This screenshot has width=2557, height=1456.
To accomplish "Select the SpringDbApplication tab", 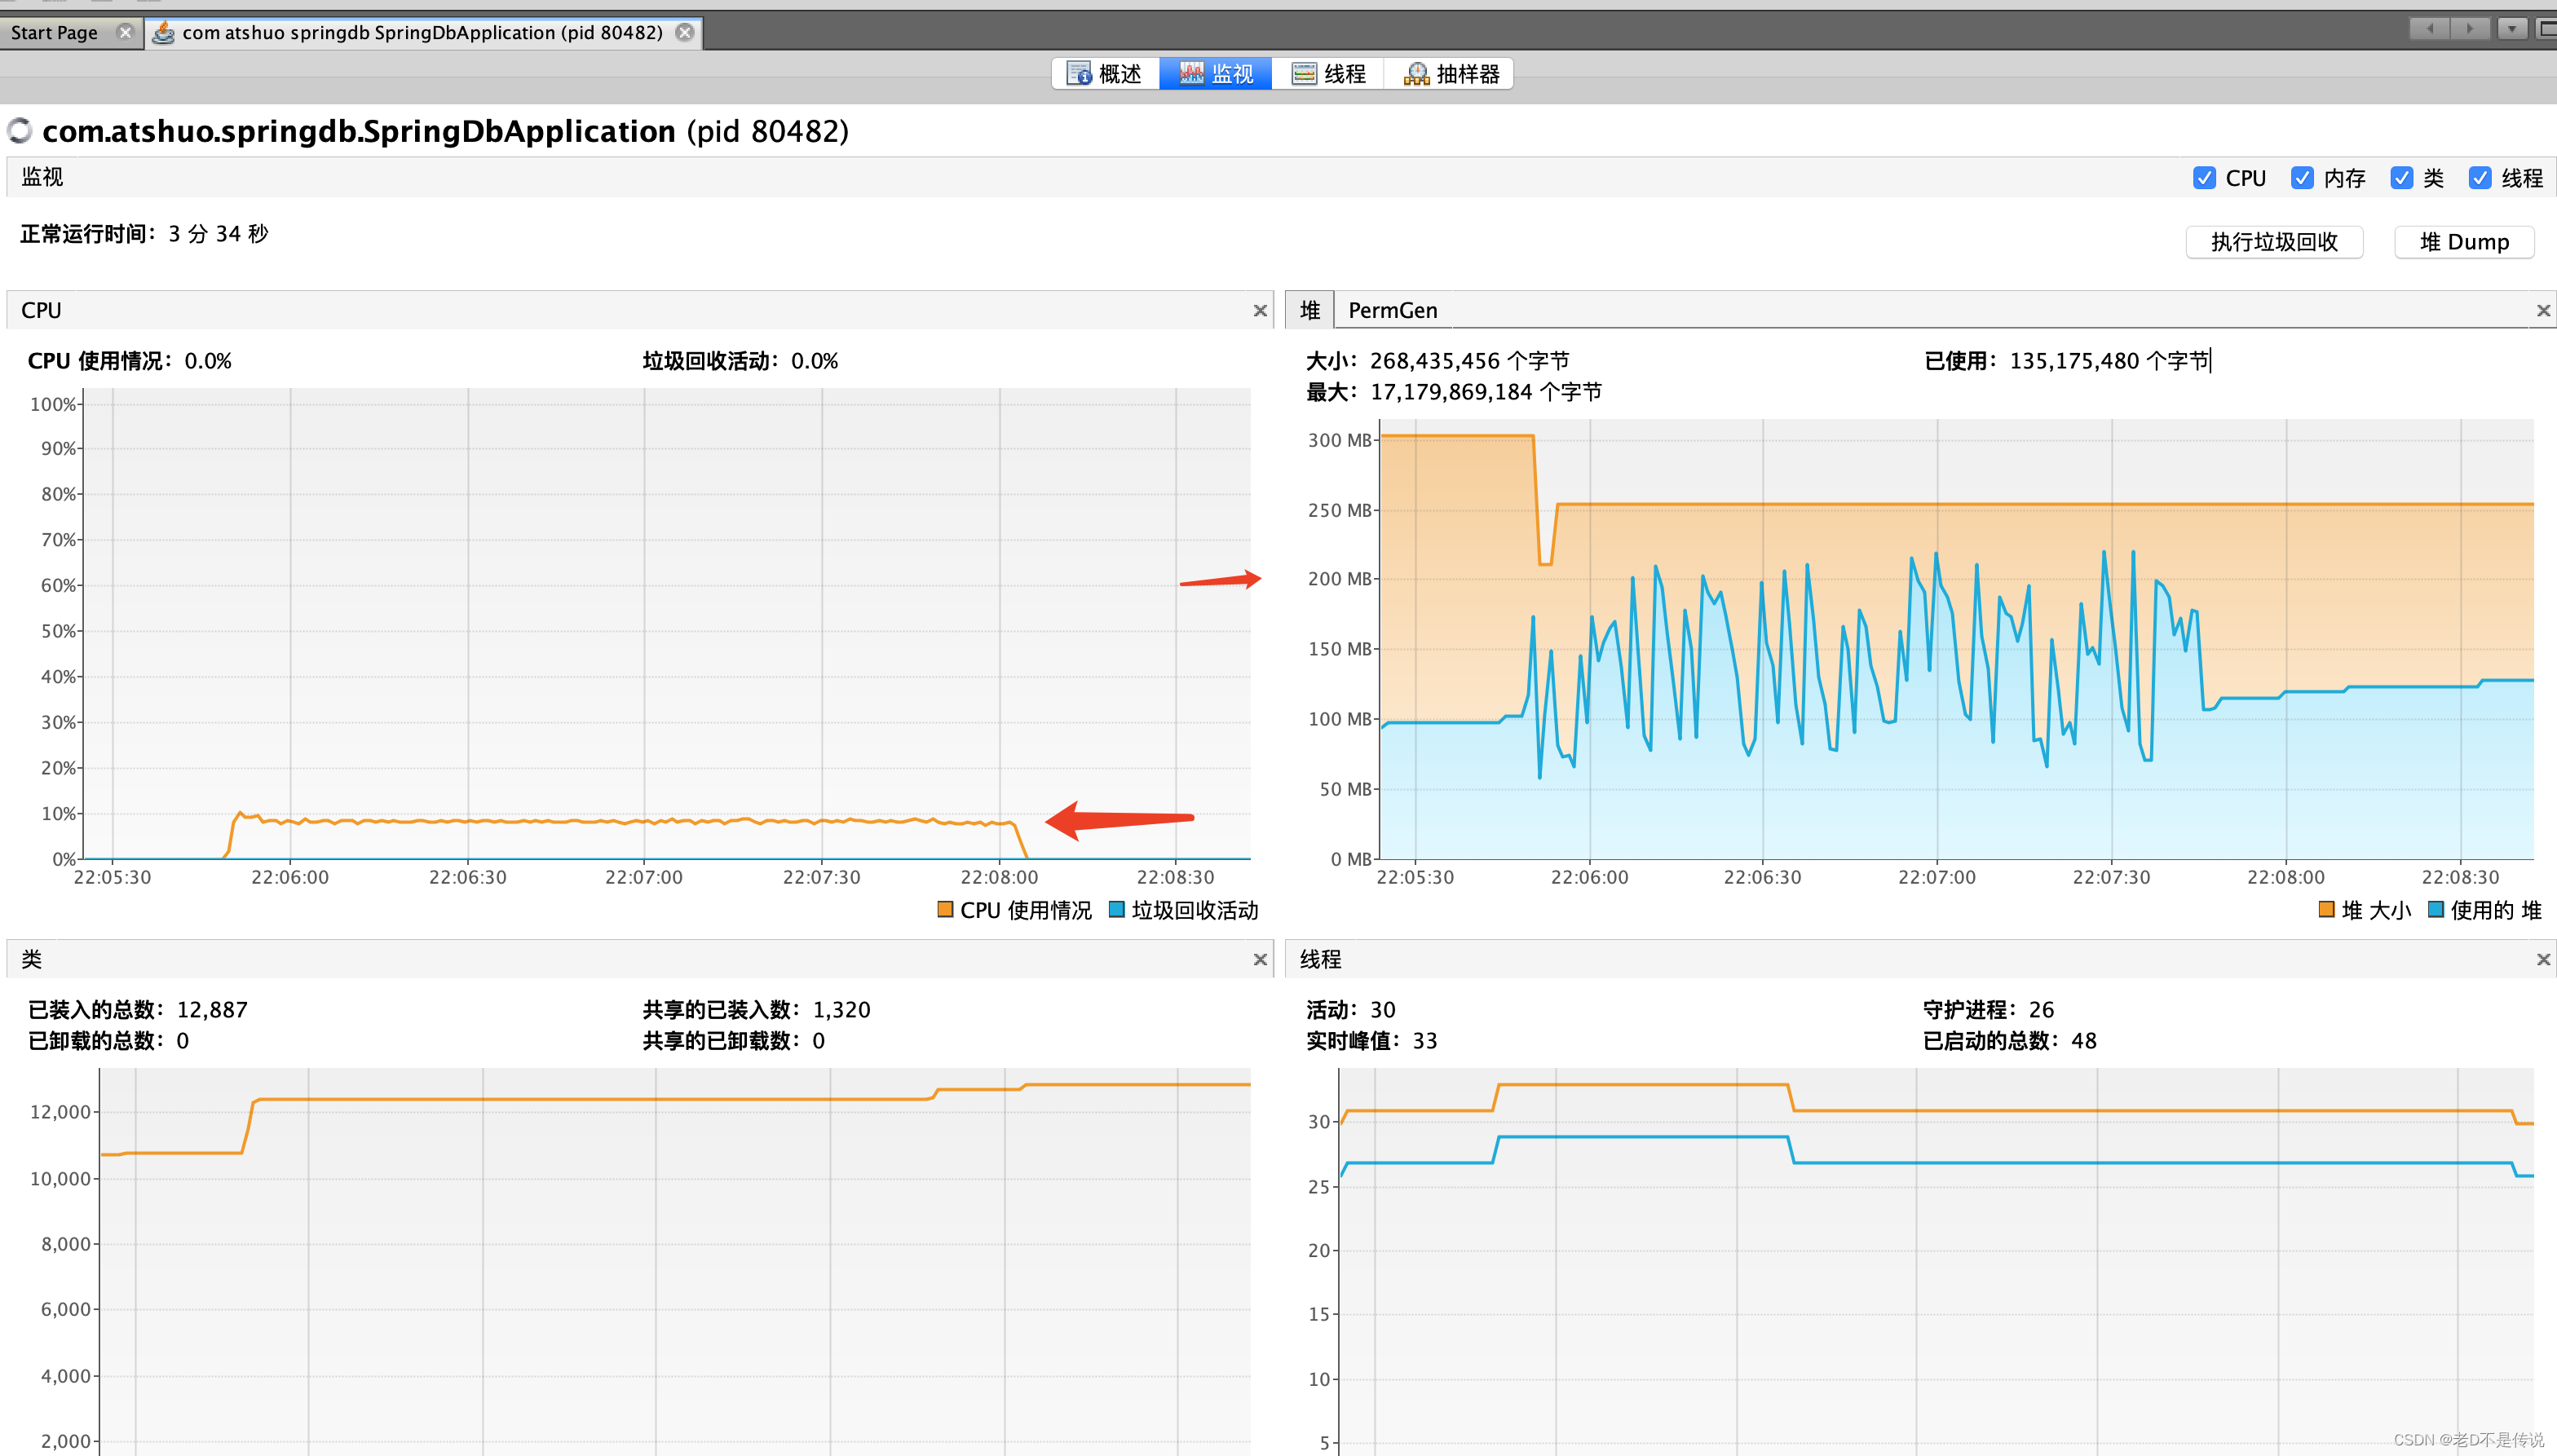I will pos(420,32).
